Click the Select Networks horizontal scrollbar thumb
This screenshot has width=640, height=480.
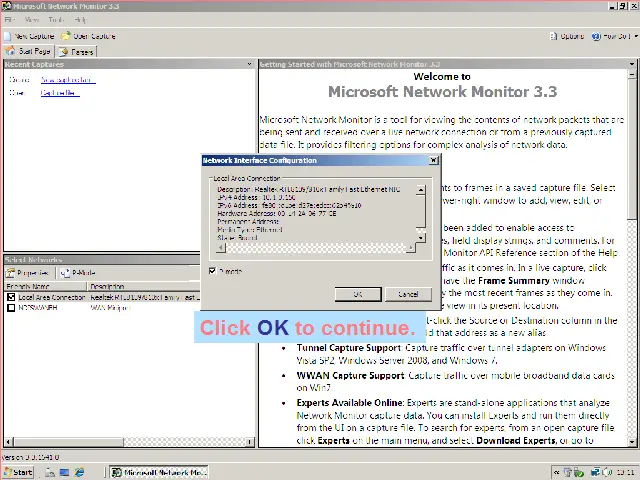[68, 441]
